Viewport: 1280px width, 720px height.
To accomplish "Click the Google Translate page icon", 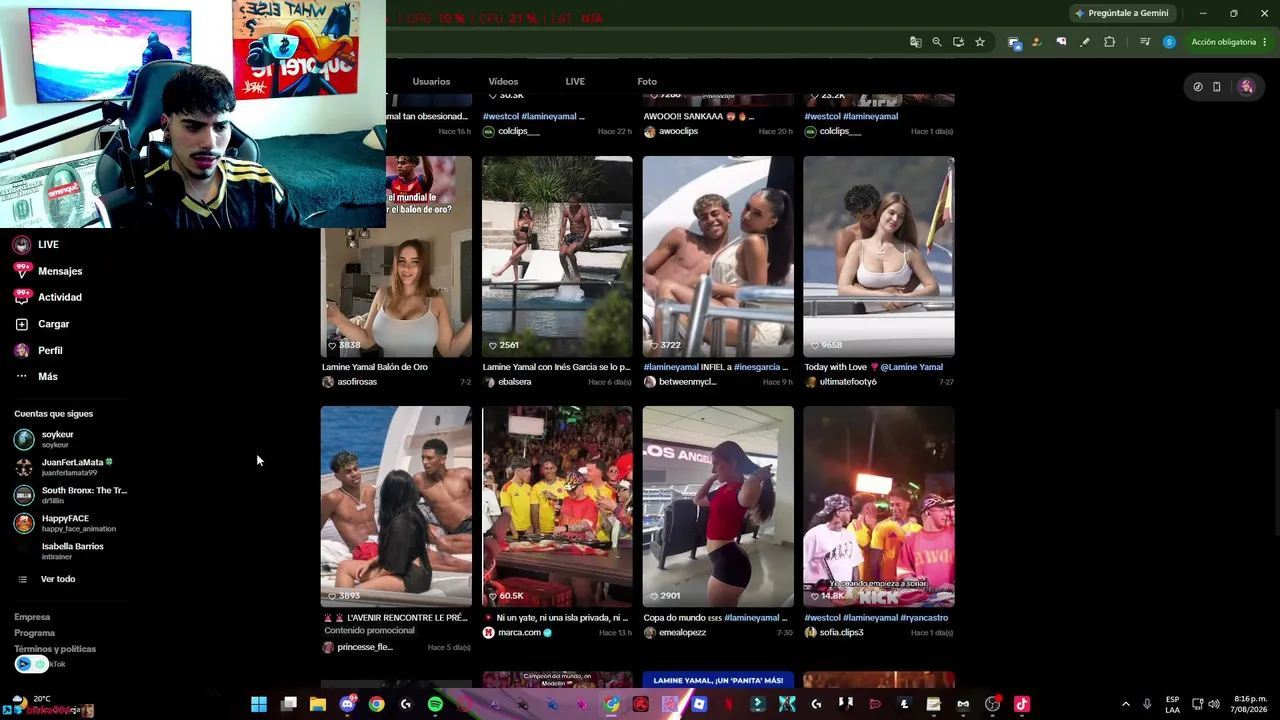I will [x=915, y=42].
